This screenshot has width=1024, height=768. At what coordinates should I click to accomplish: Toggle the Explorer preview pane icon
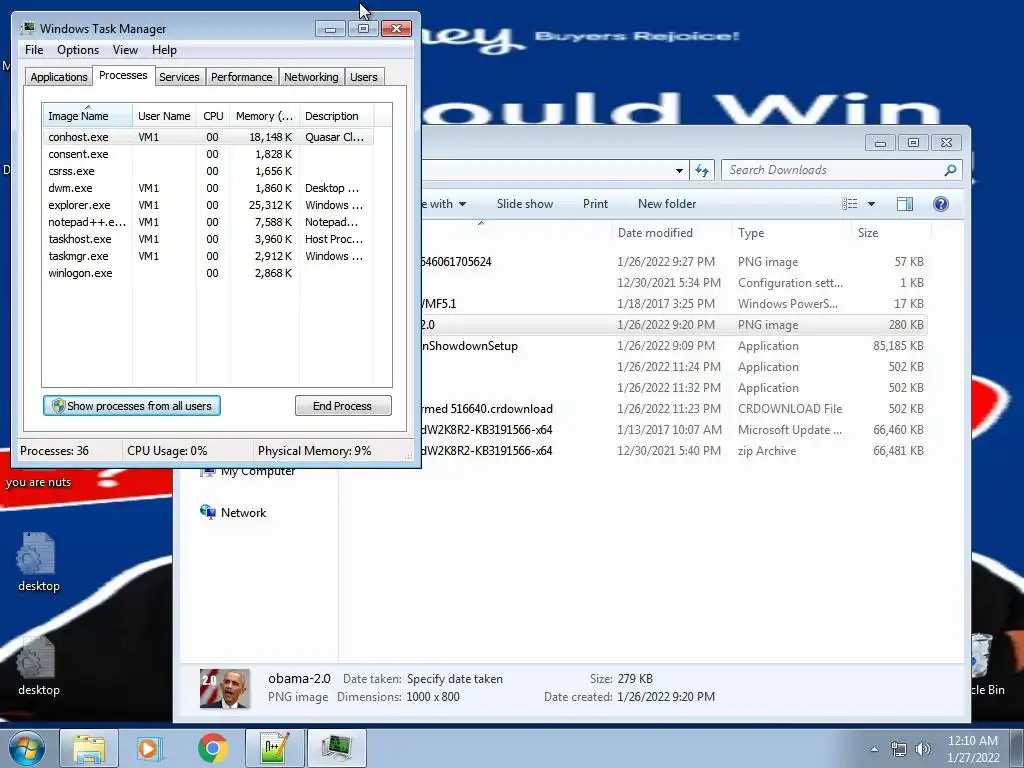click(x=904, y=204)
